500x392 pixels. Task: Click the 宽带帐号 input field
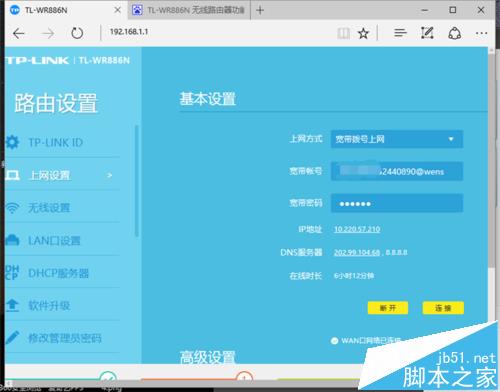(397, 171)
